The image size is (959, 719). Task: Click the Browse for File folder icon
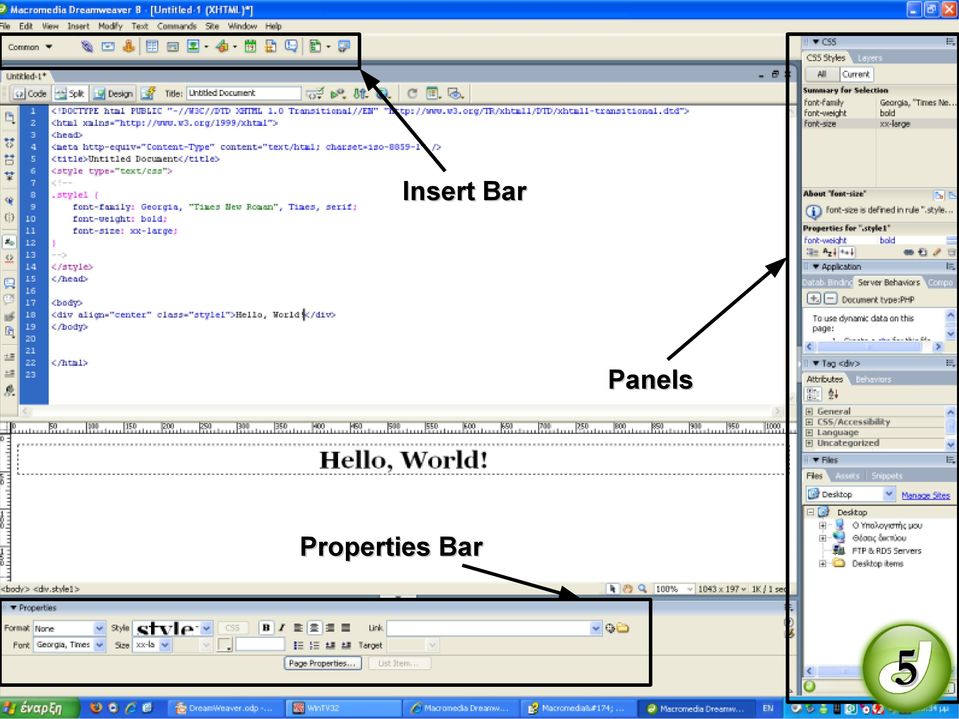[x=623, y=628]
